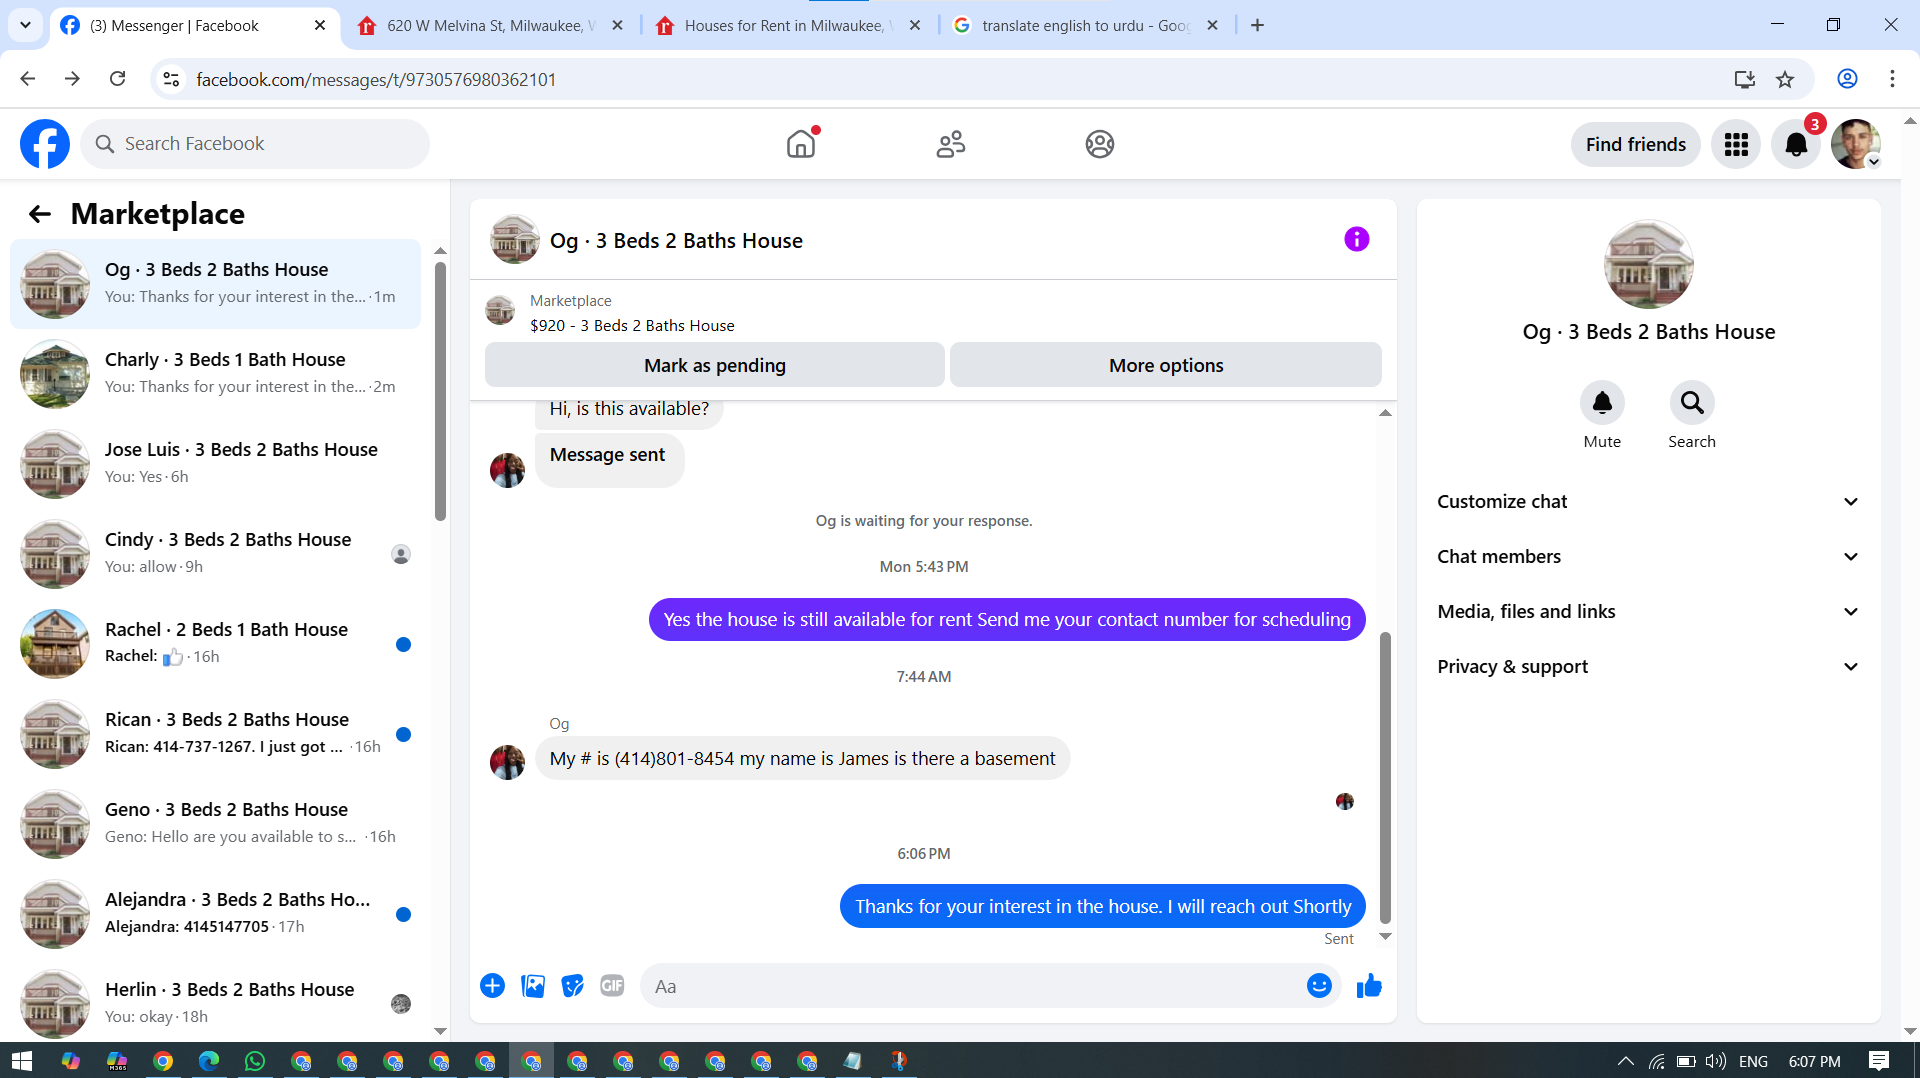Image resolution: width=1920 pixels, height=1078 pixels.
Task: Open the notifications bell with 3 alerts
Action: coord(1796,144)
